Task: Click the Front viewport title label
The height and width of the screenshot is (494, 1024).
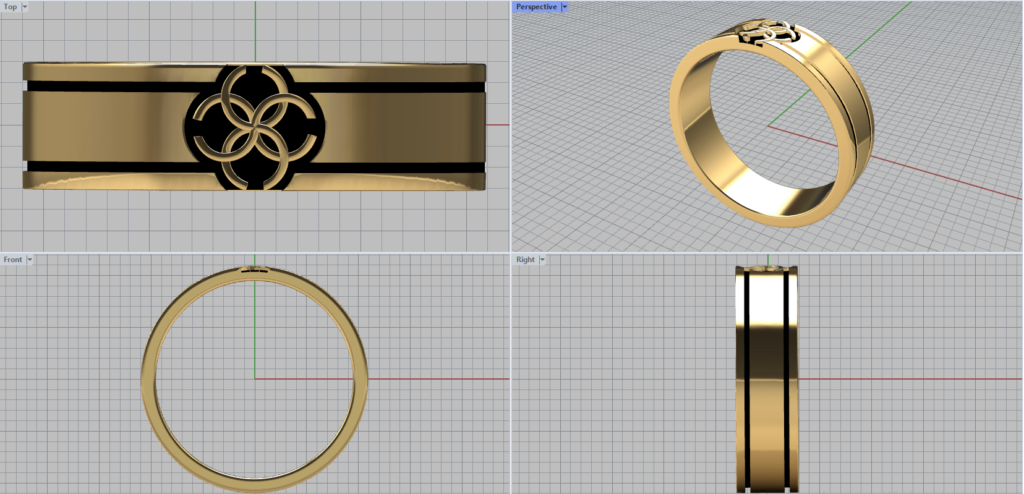Action: pyautogui.click(x=13, y=259)
